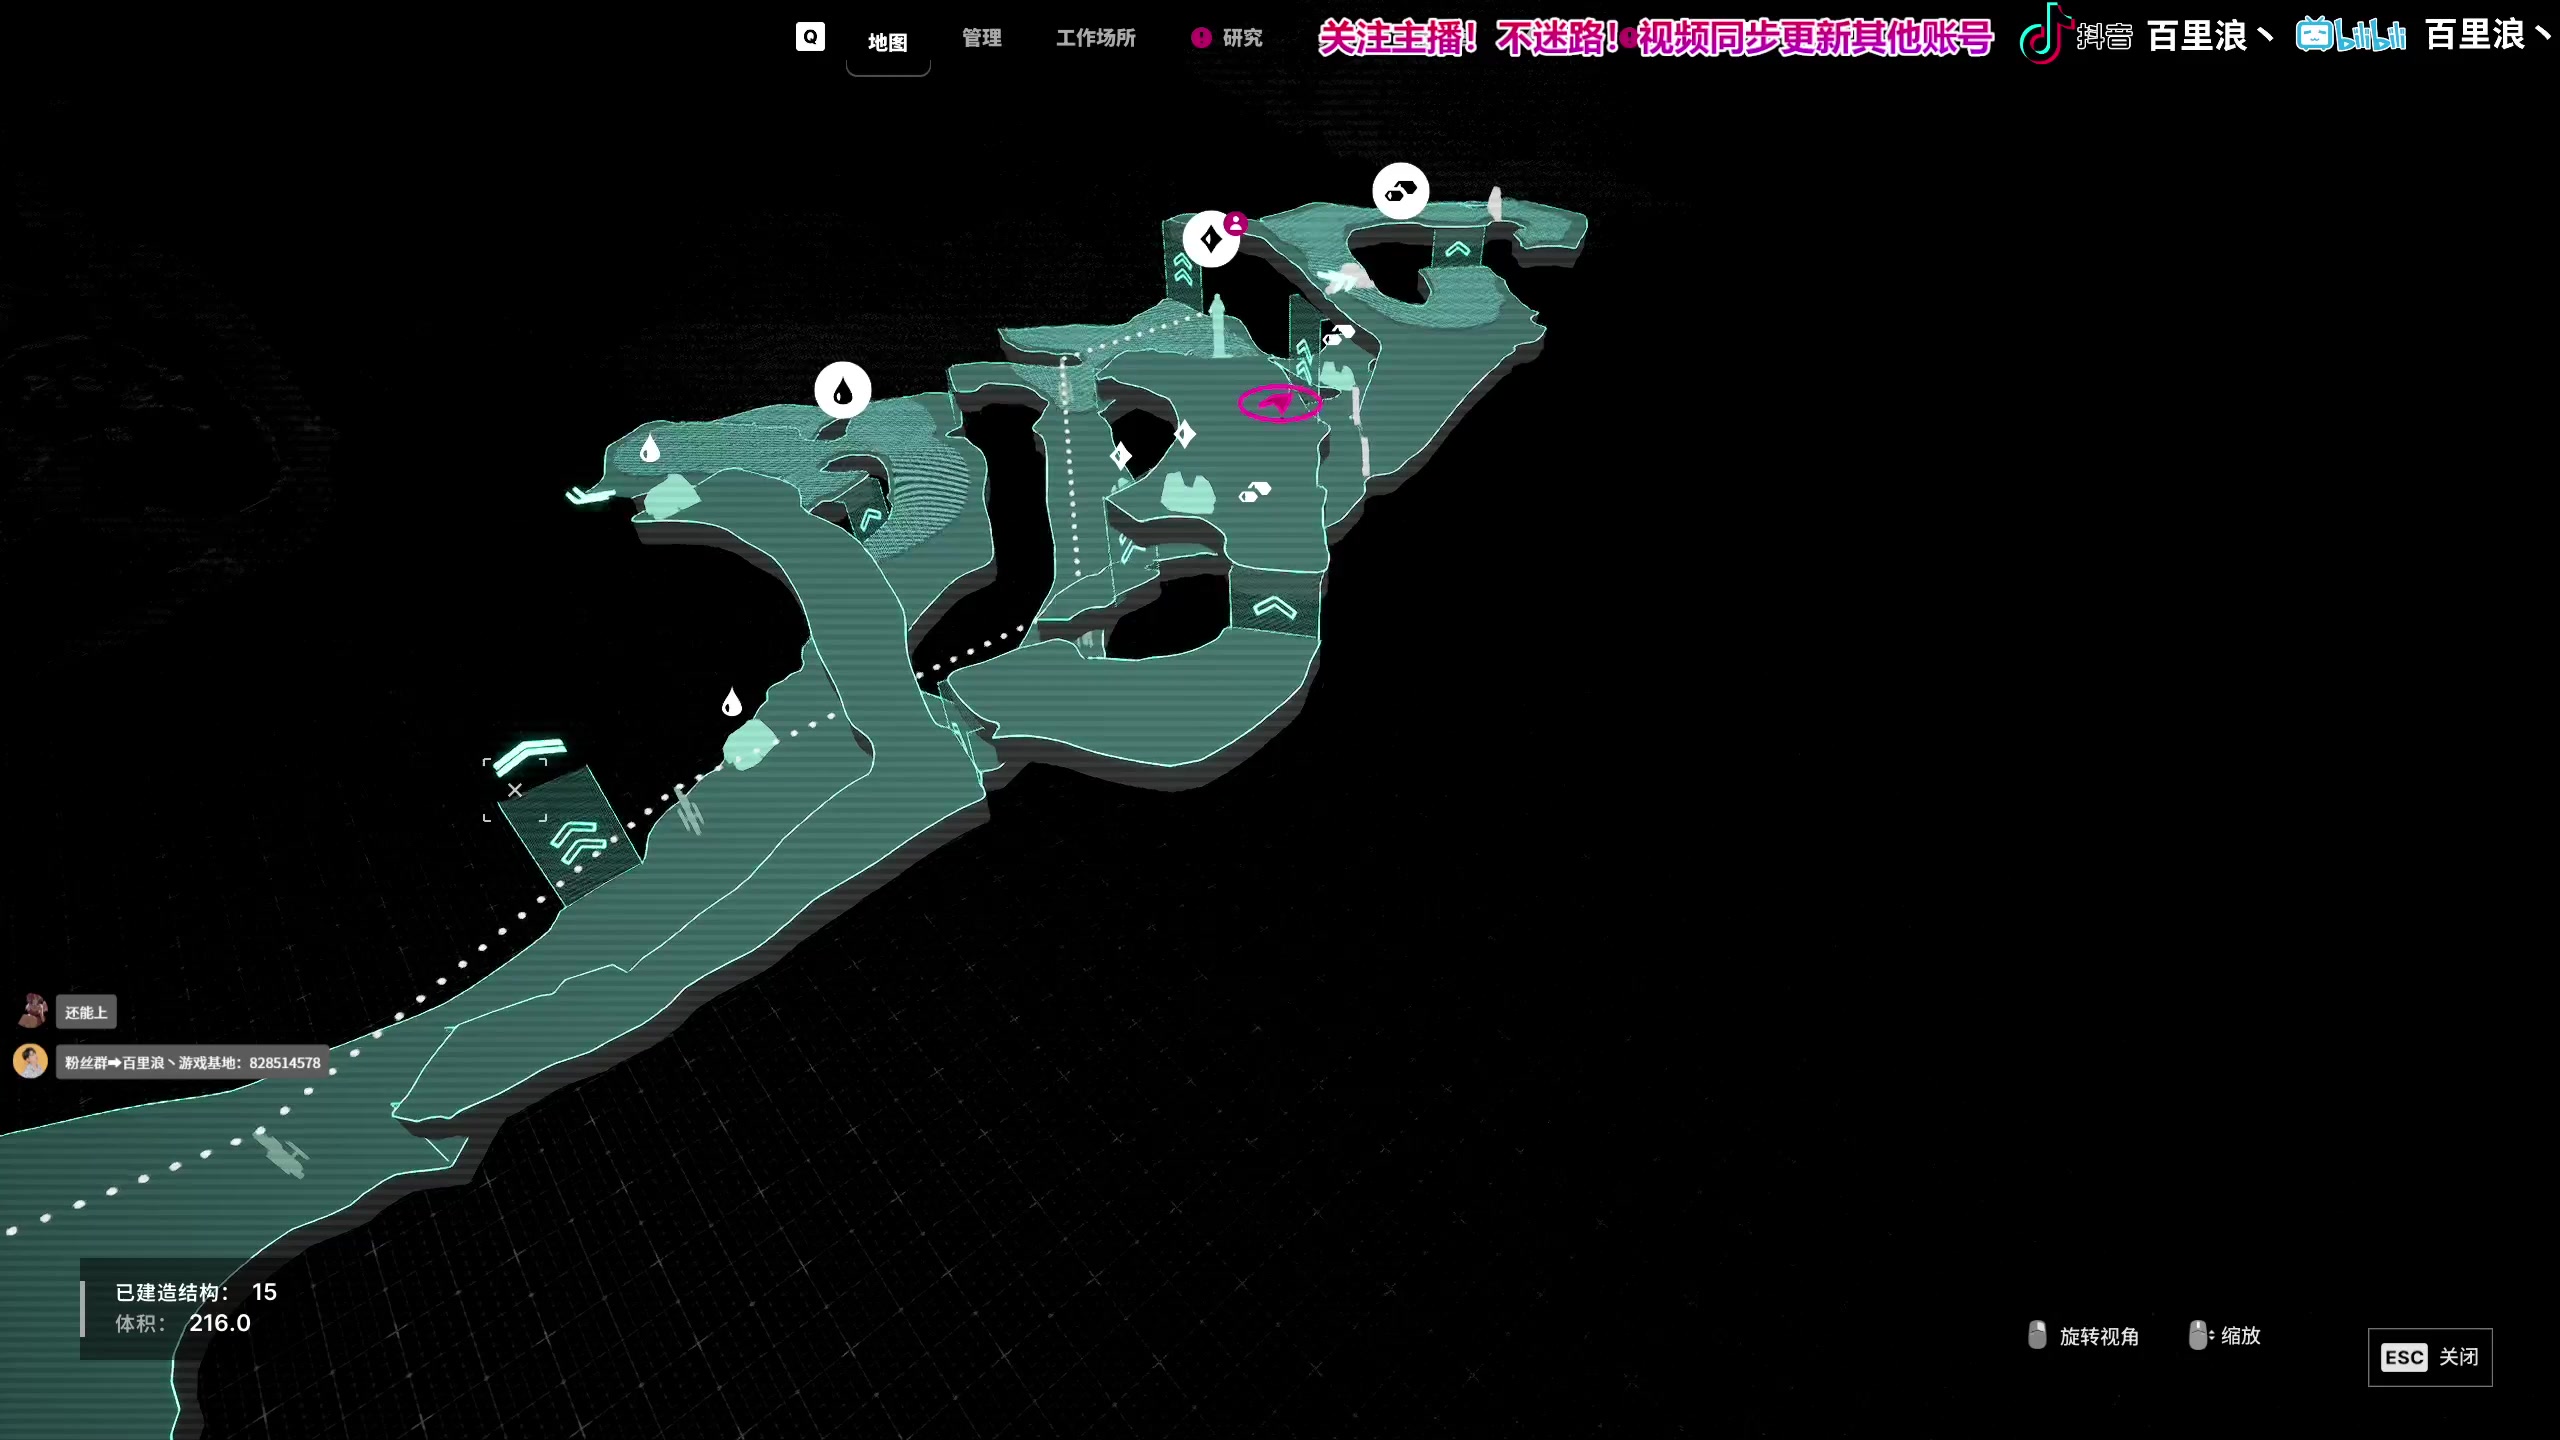
Task: Switch to the 工作场所 tab
Action: tap(1096, 37)
